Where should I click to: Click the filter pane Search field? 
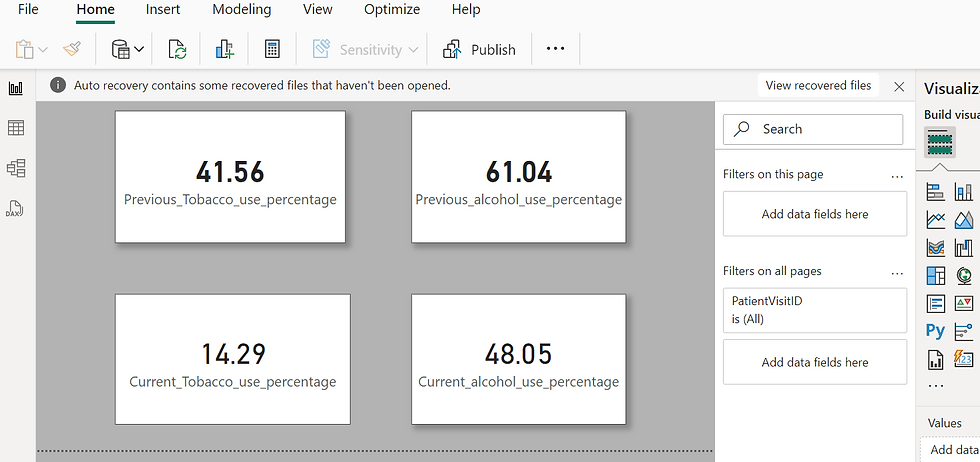pos(813,129)
